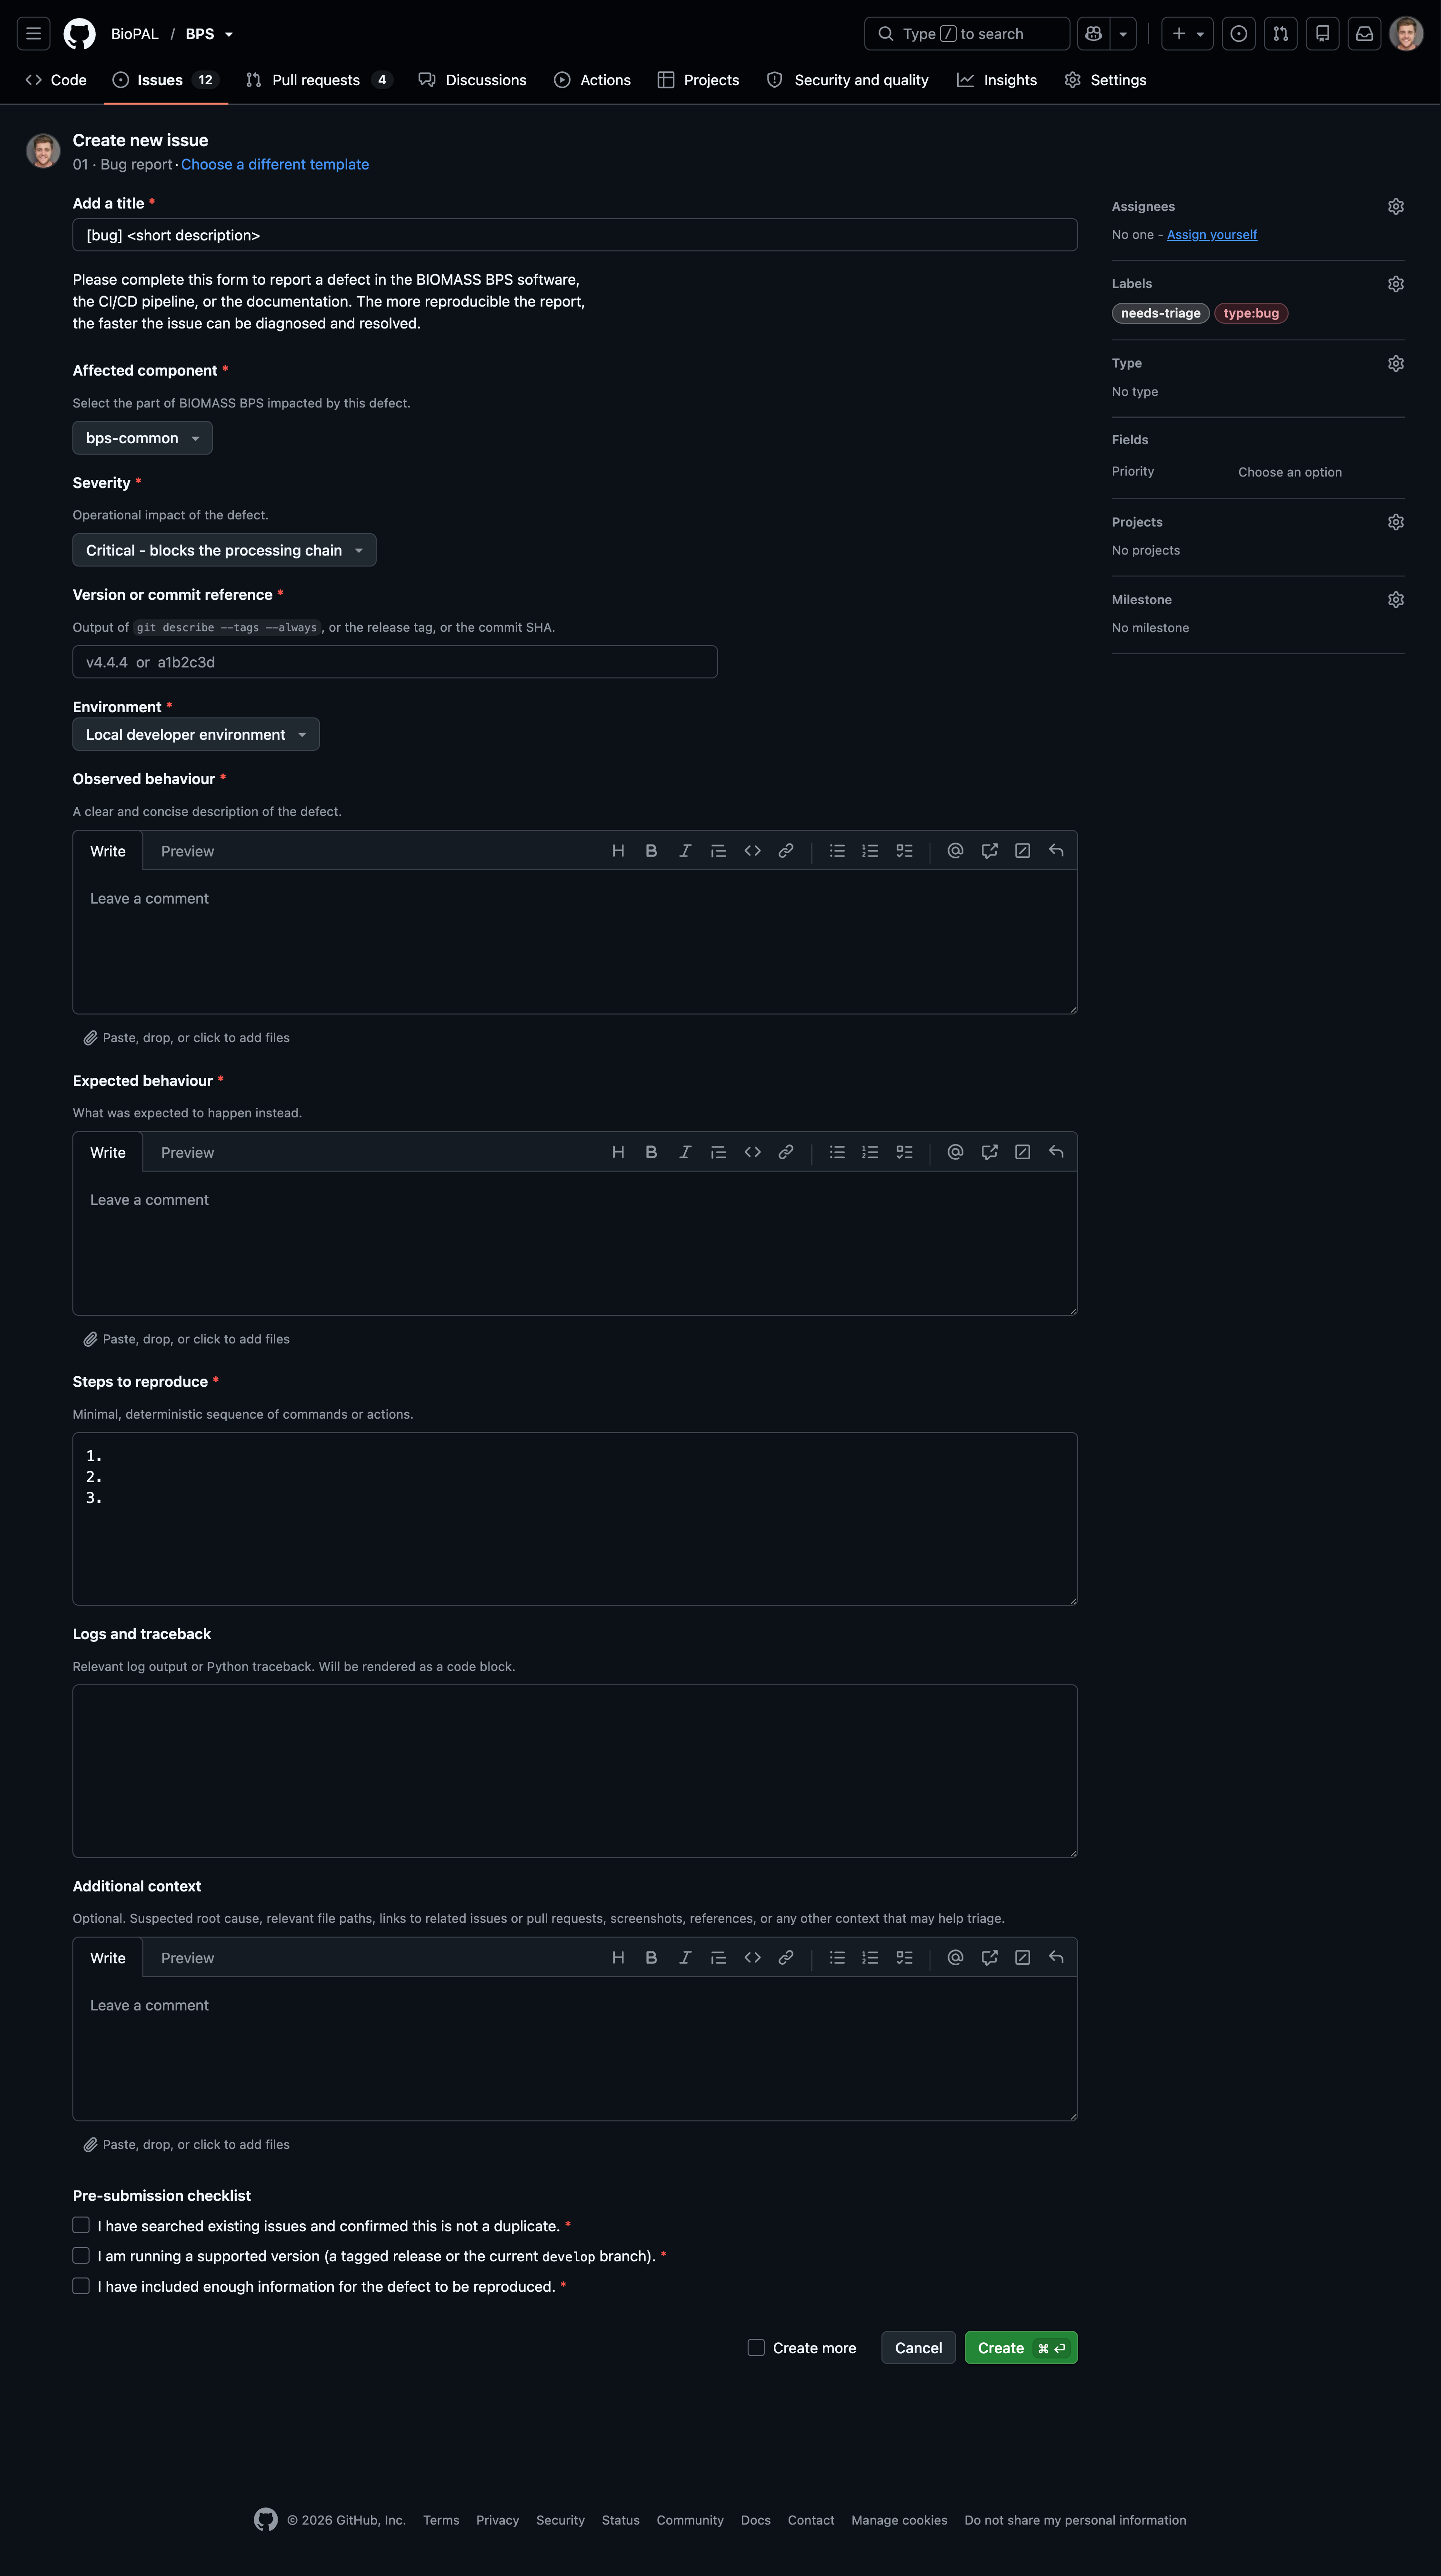Switch to the Code tab

(56, 80)
